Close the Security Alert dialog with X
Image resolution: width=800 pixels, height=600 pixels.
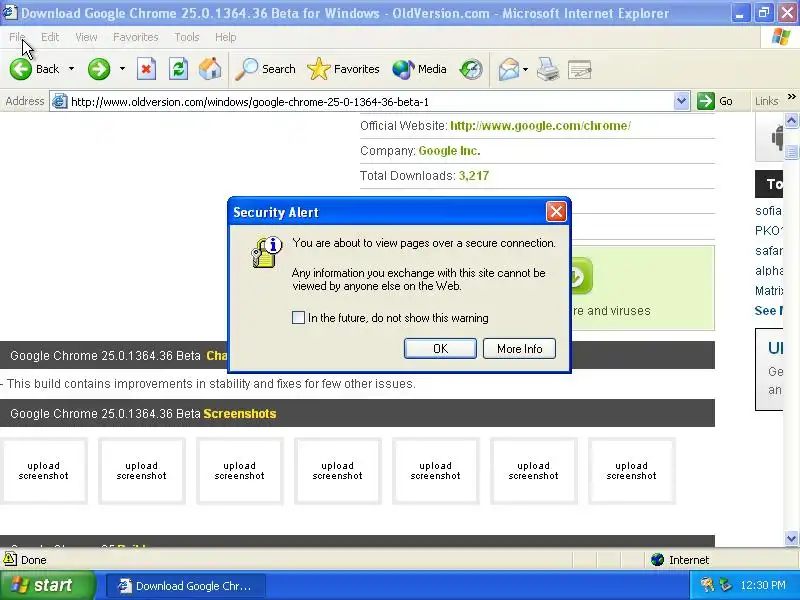556,211
